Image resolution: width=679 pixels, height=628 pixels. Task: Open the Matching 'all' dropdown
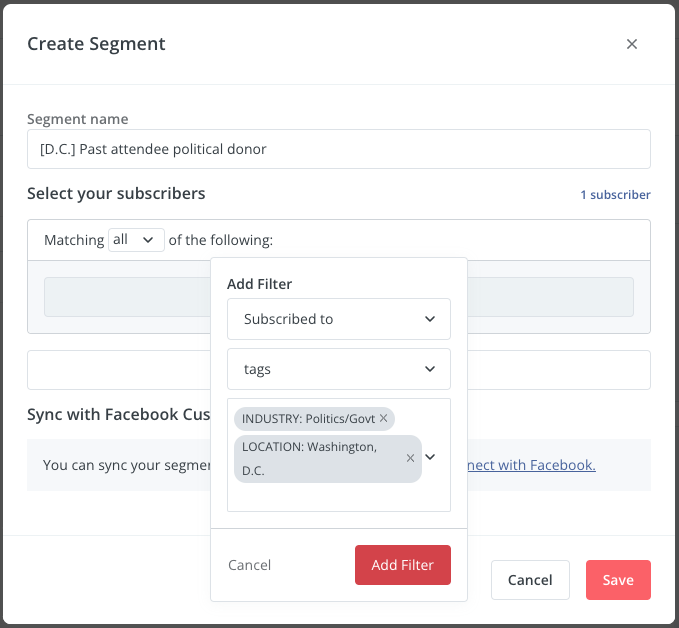pyautogui.click(x=136, y=240)
